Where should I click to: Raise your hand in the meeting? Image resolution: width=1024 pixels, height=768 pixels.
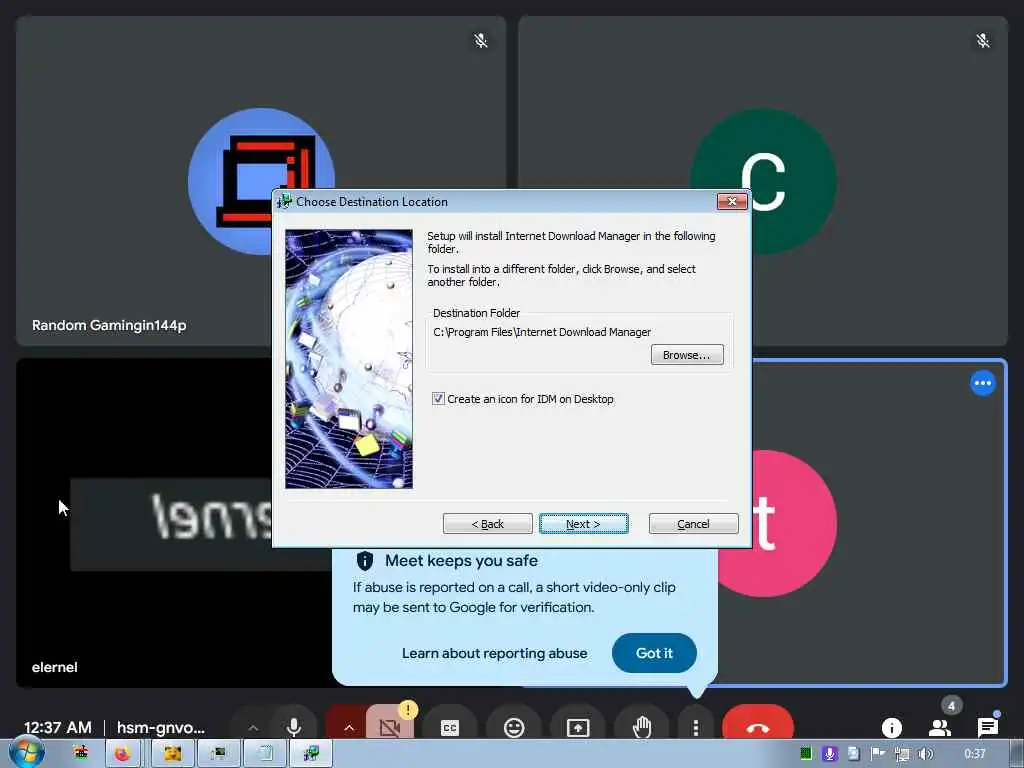tap(642, 726)
